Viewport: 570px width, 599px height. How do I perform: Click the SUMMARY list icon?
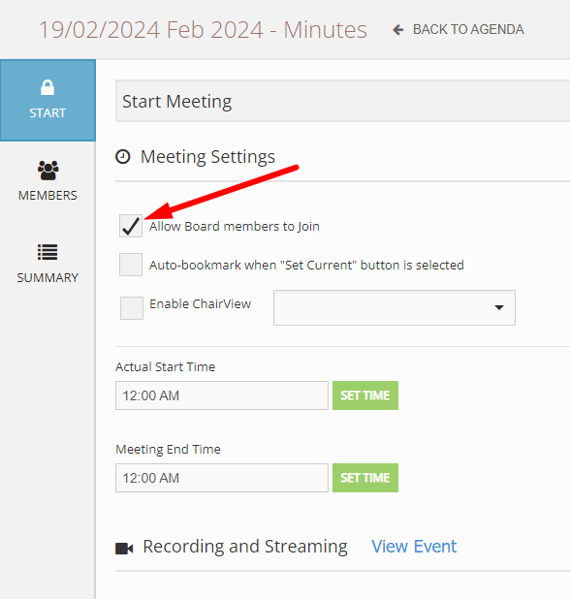47,252
